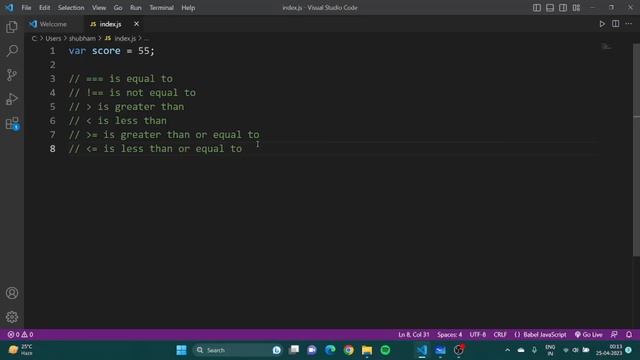Open Spotify from the taskbar
The height and width of the screenshot is (360, 640).
(x=385, y=350)
